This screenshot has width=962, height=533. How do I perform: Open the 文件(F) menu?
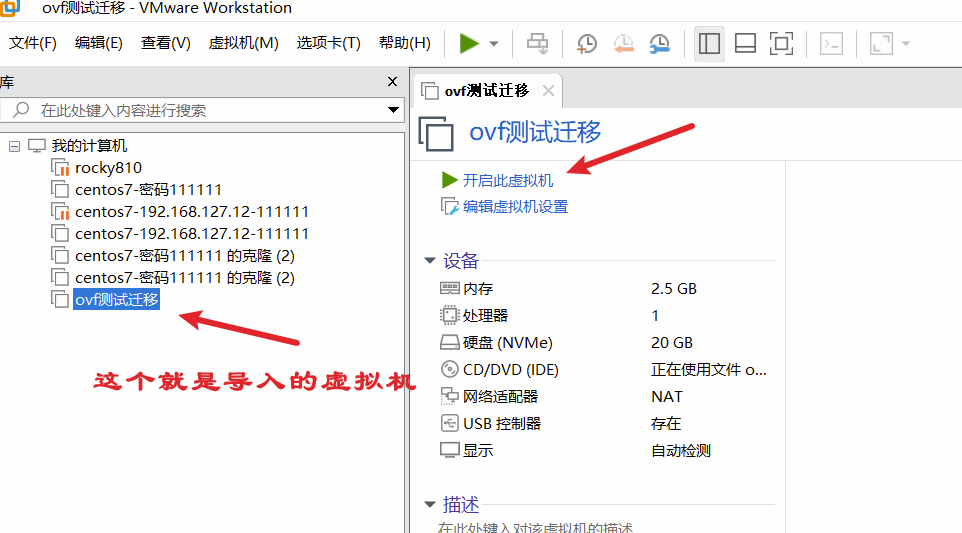point(33,43)
